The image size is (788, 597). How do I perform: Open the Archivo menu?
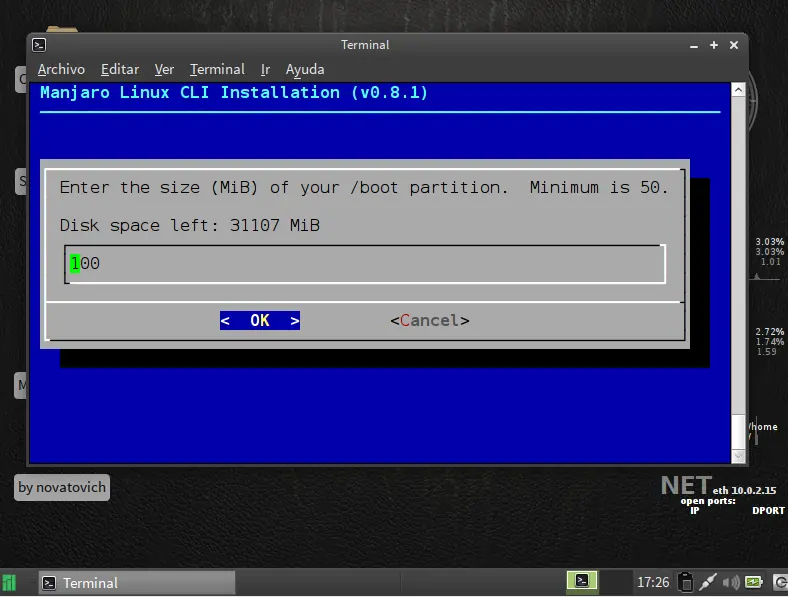point(61,69)
